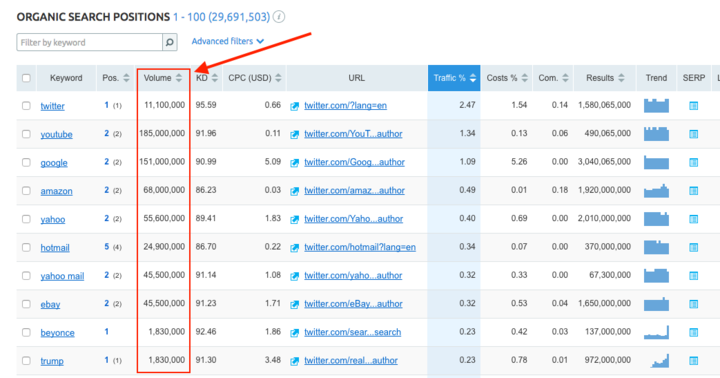Check the box for trump keyword row

pyautogui.click(x=26, y=361)
